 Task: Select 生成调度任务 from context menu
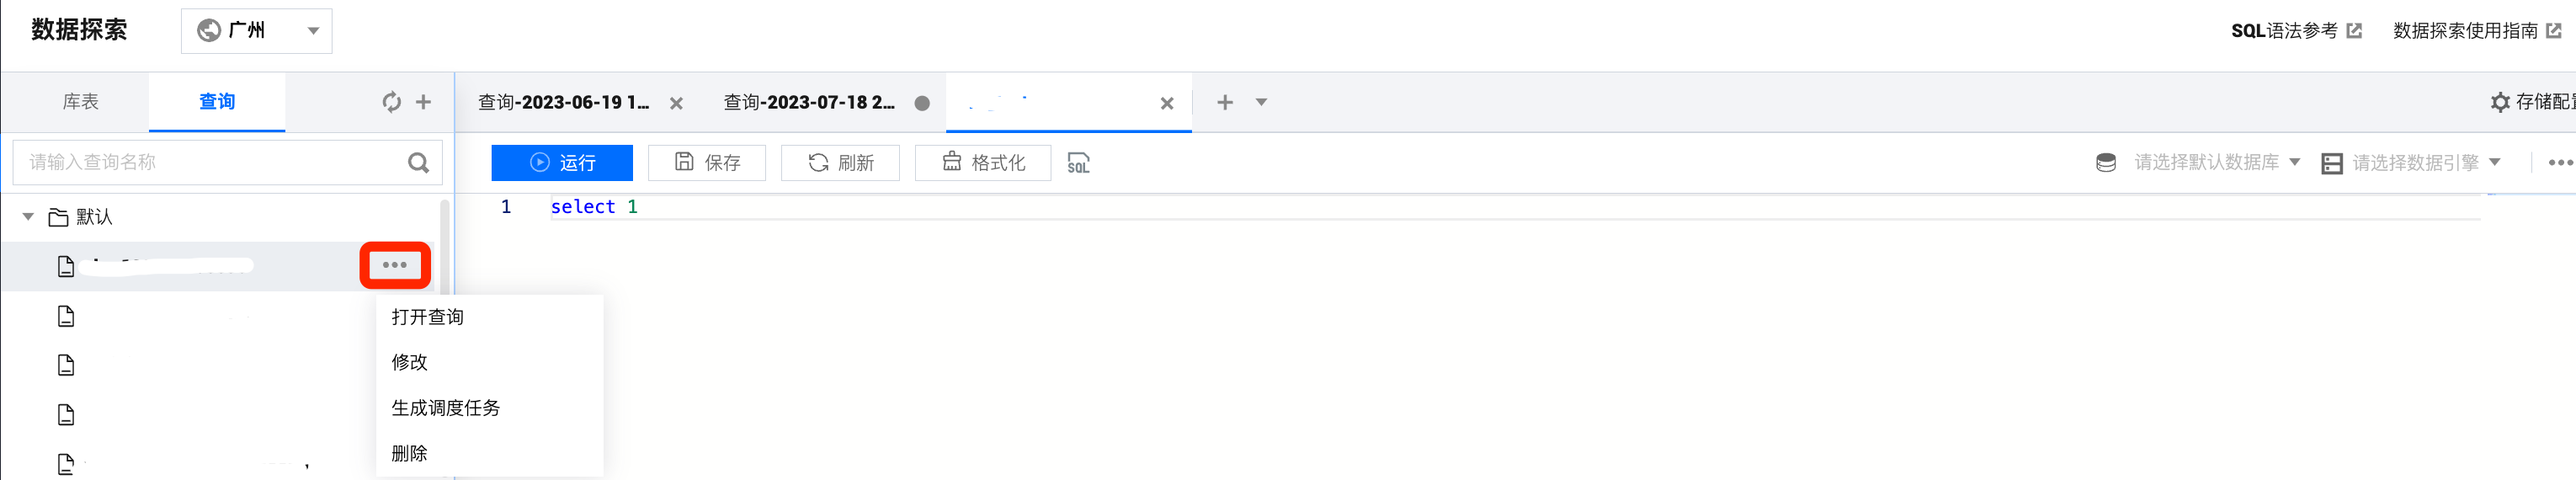click(x=446, y=408)
